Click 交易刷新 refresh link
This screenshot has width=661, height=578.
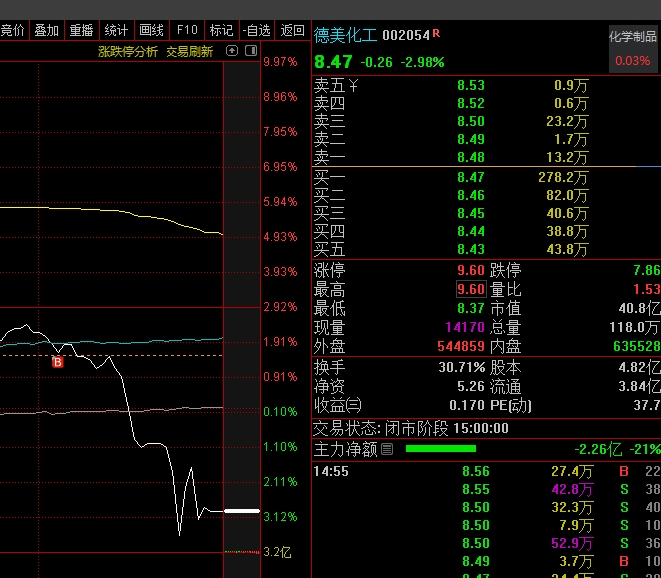pyautogui.click(x=190, y=52)
